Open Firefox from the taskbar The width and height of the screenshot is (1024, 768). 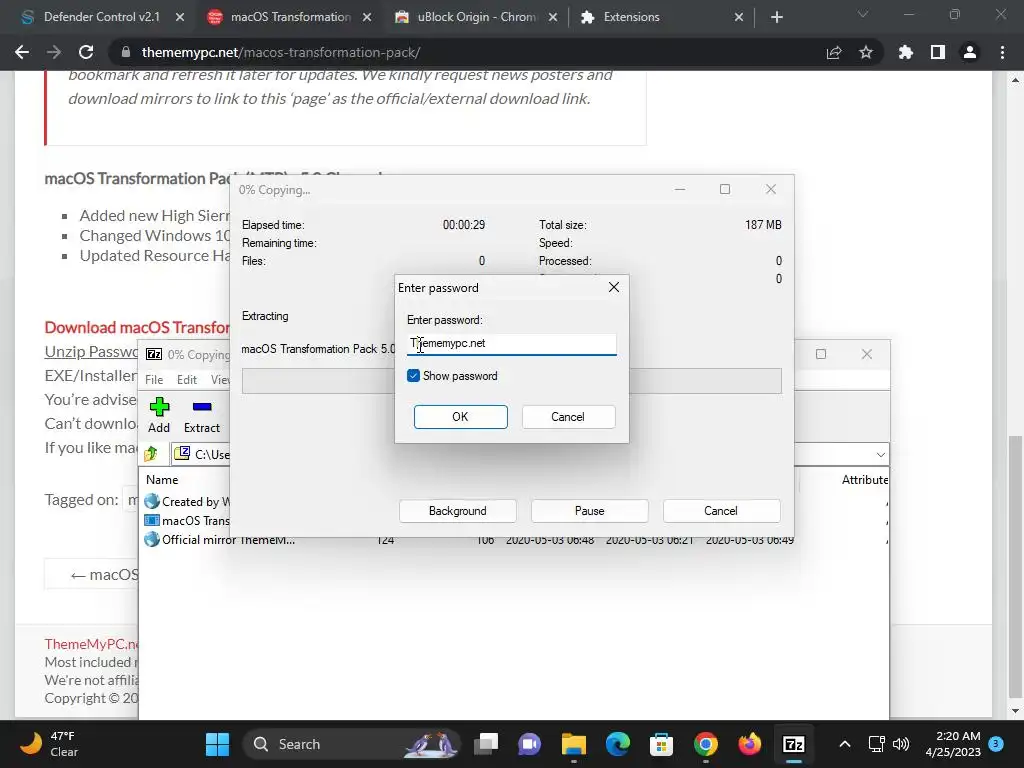749,744
